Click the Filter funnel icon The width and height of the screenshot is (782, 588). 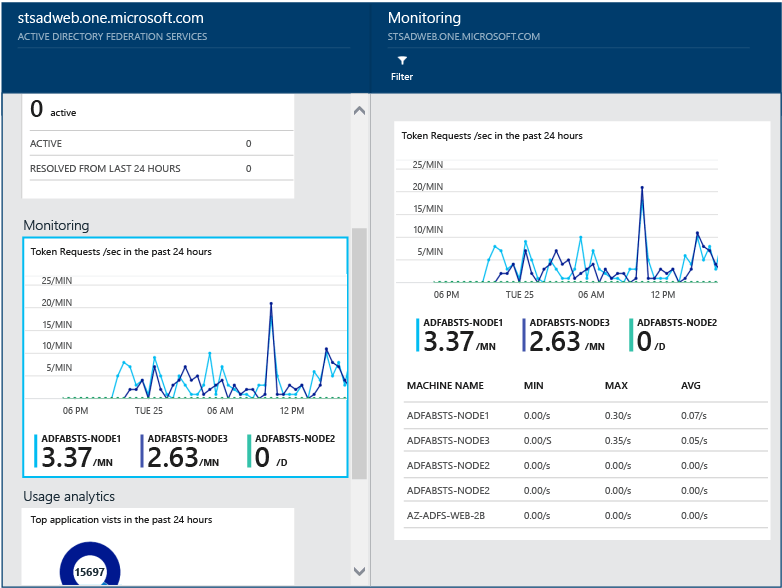(402, 61)
